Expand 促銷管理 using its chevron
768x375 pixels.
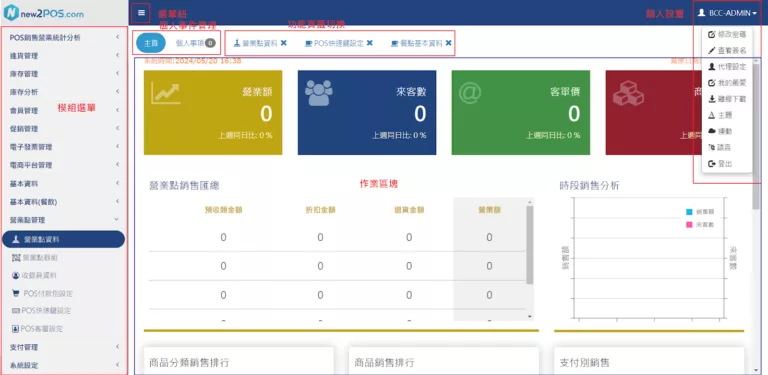click(118, 128)
